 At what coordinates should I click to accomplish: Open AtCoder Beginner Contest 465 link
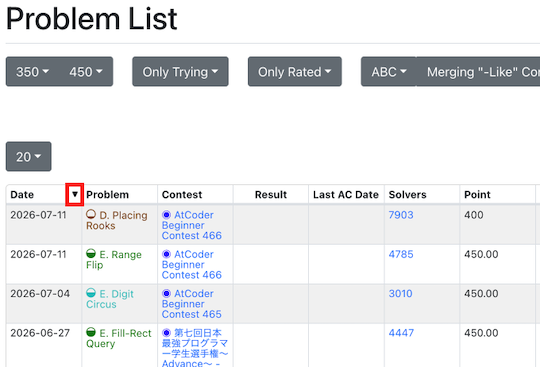point(192,304)
